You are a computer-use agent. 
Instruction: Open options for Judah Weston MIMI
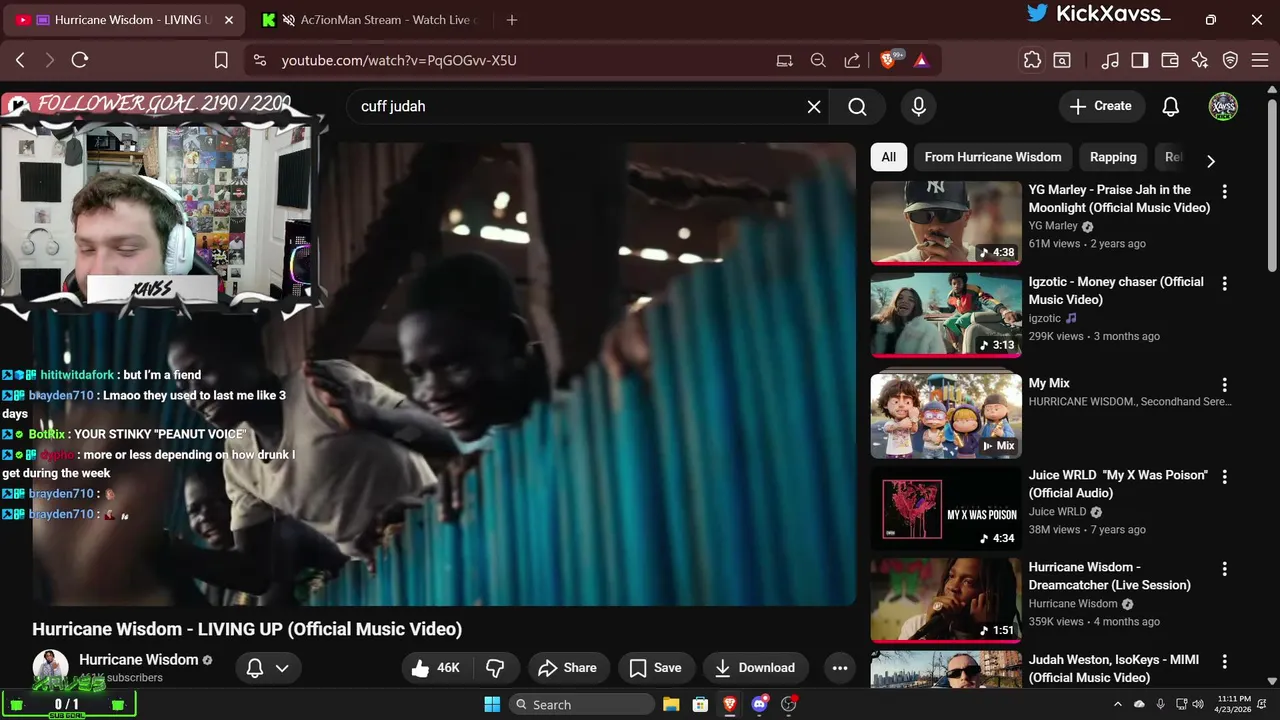click(x=1224, y=662)
